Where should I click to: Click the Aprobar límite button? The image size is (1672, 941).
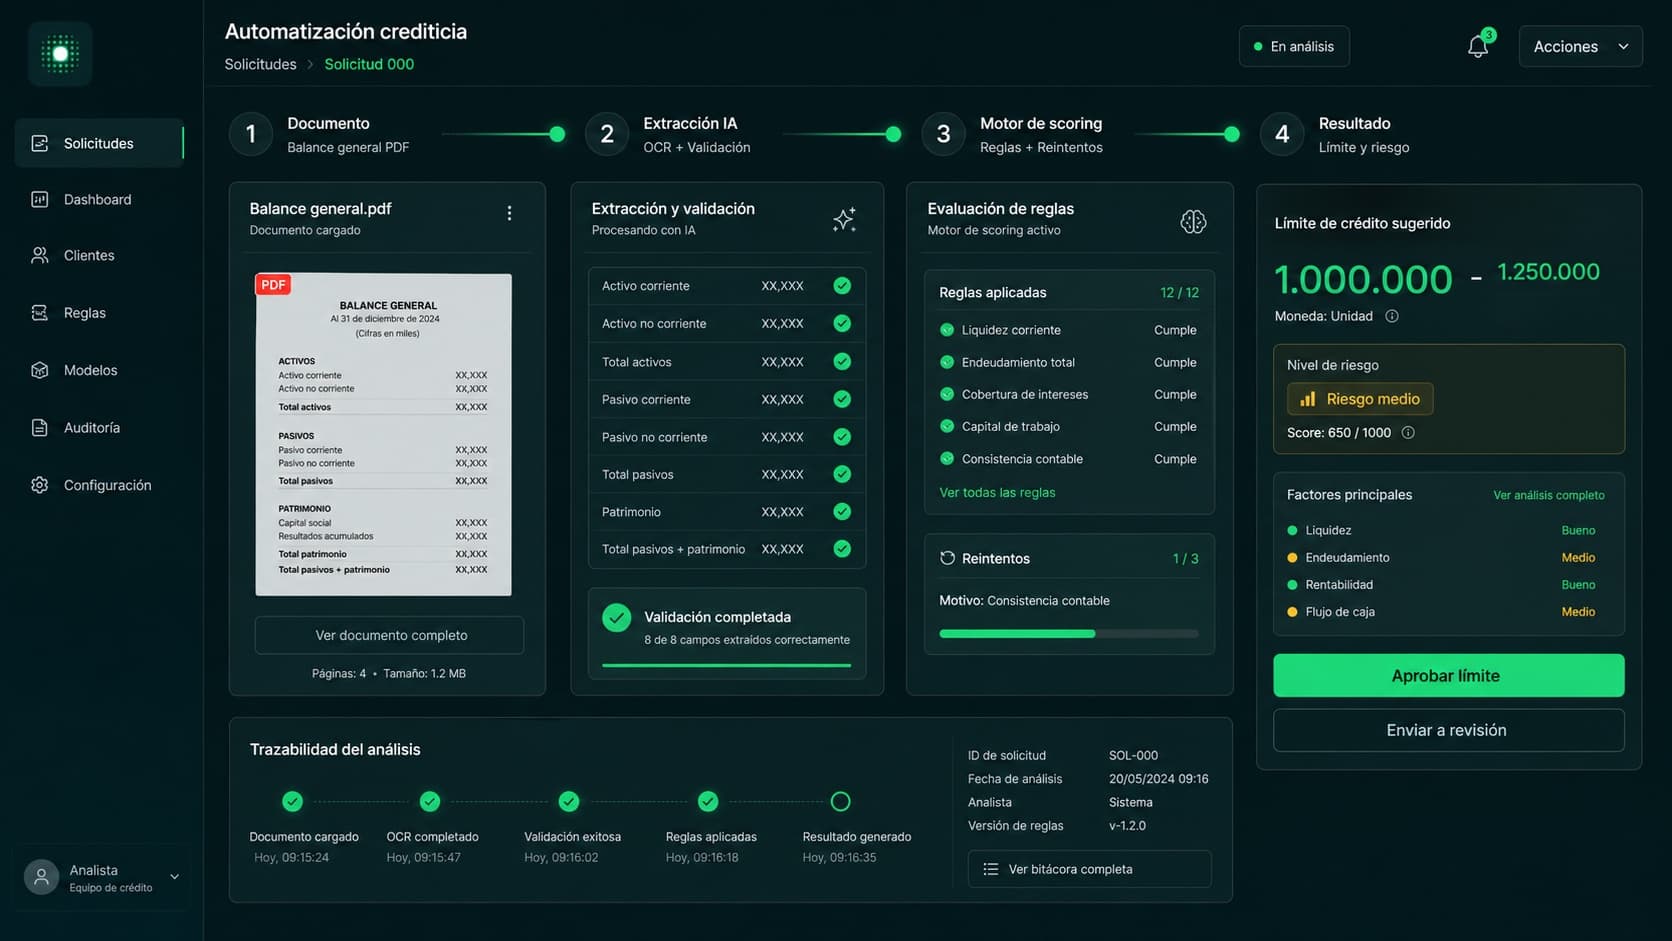(1448, 676)
